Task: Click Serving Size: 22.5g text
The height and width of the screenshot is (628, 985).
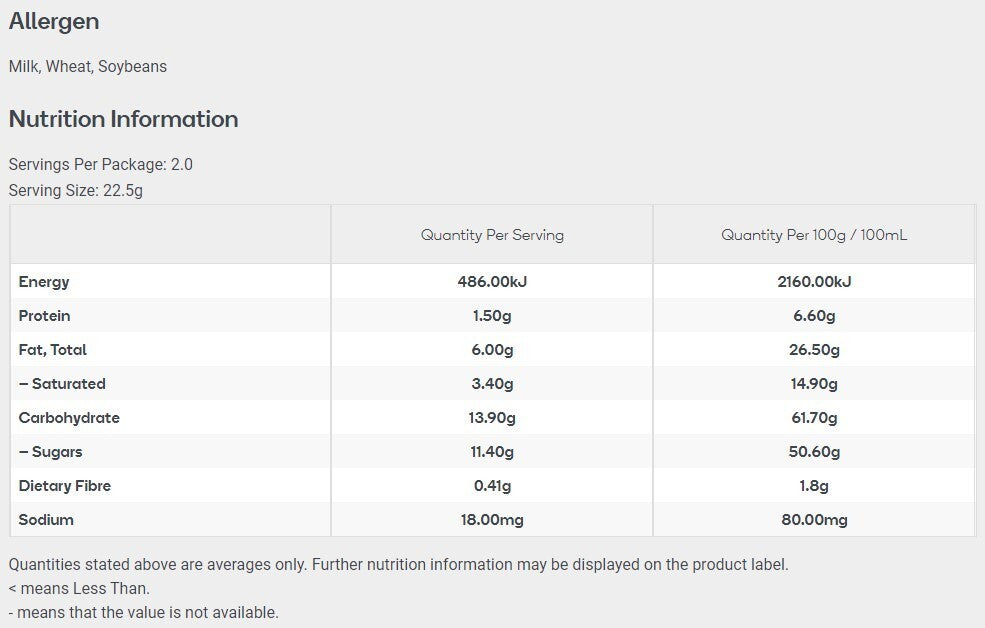Action: coord(76,190)
